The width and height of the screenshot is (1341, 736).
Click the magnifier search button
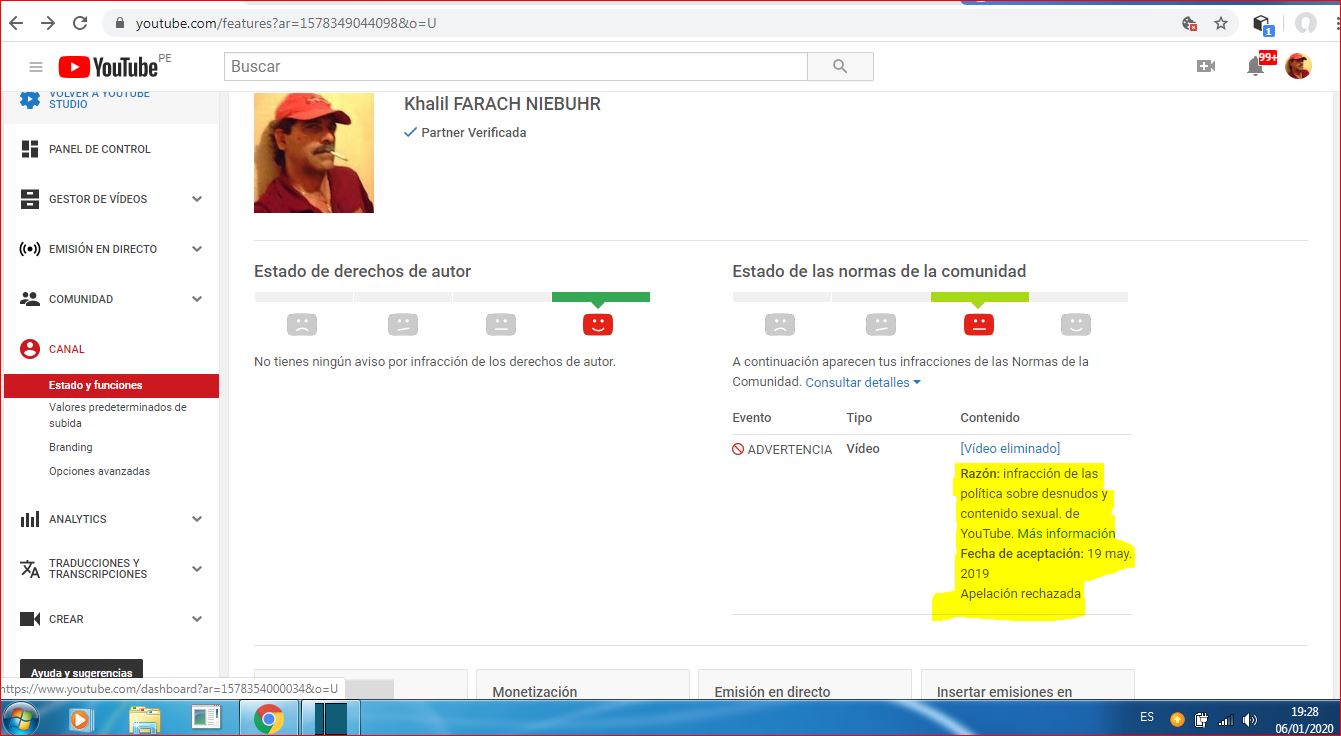(840, 67)
